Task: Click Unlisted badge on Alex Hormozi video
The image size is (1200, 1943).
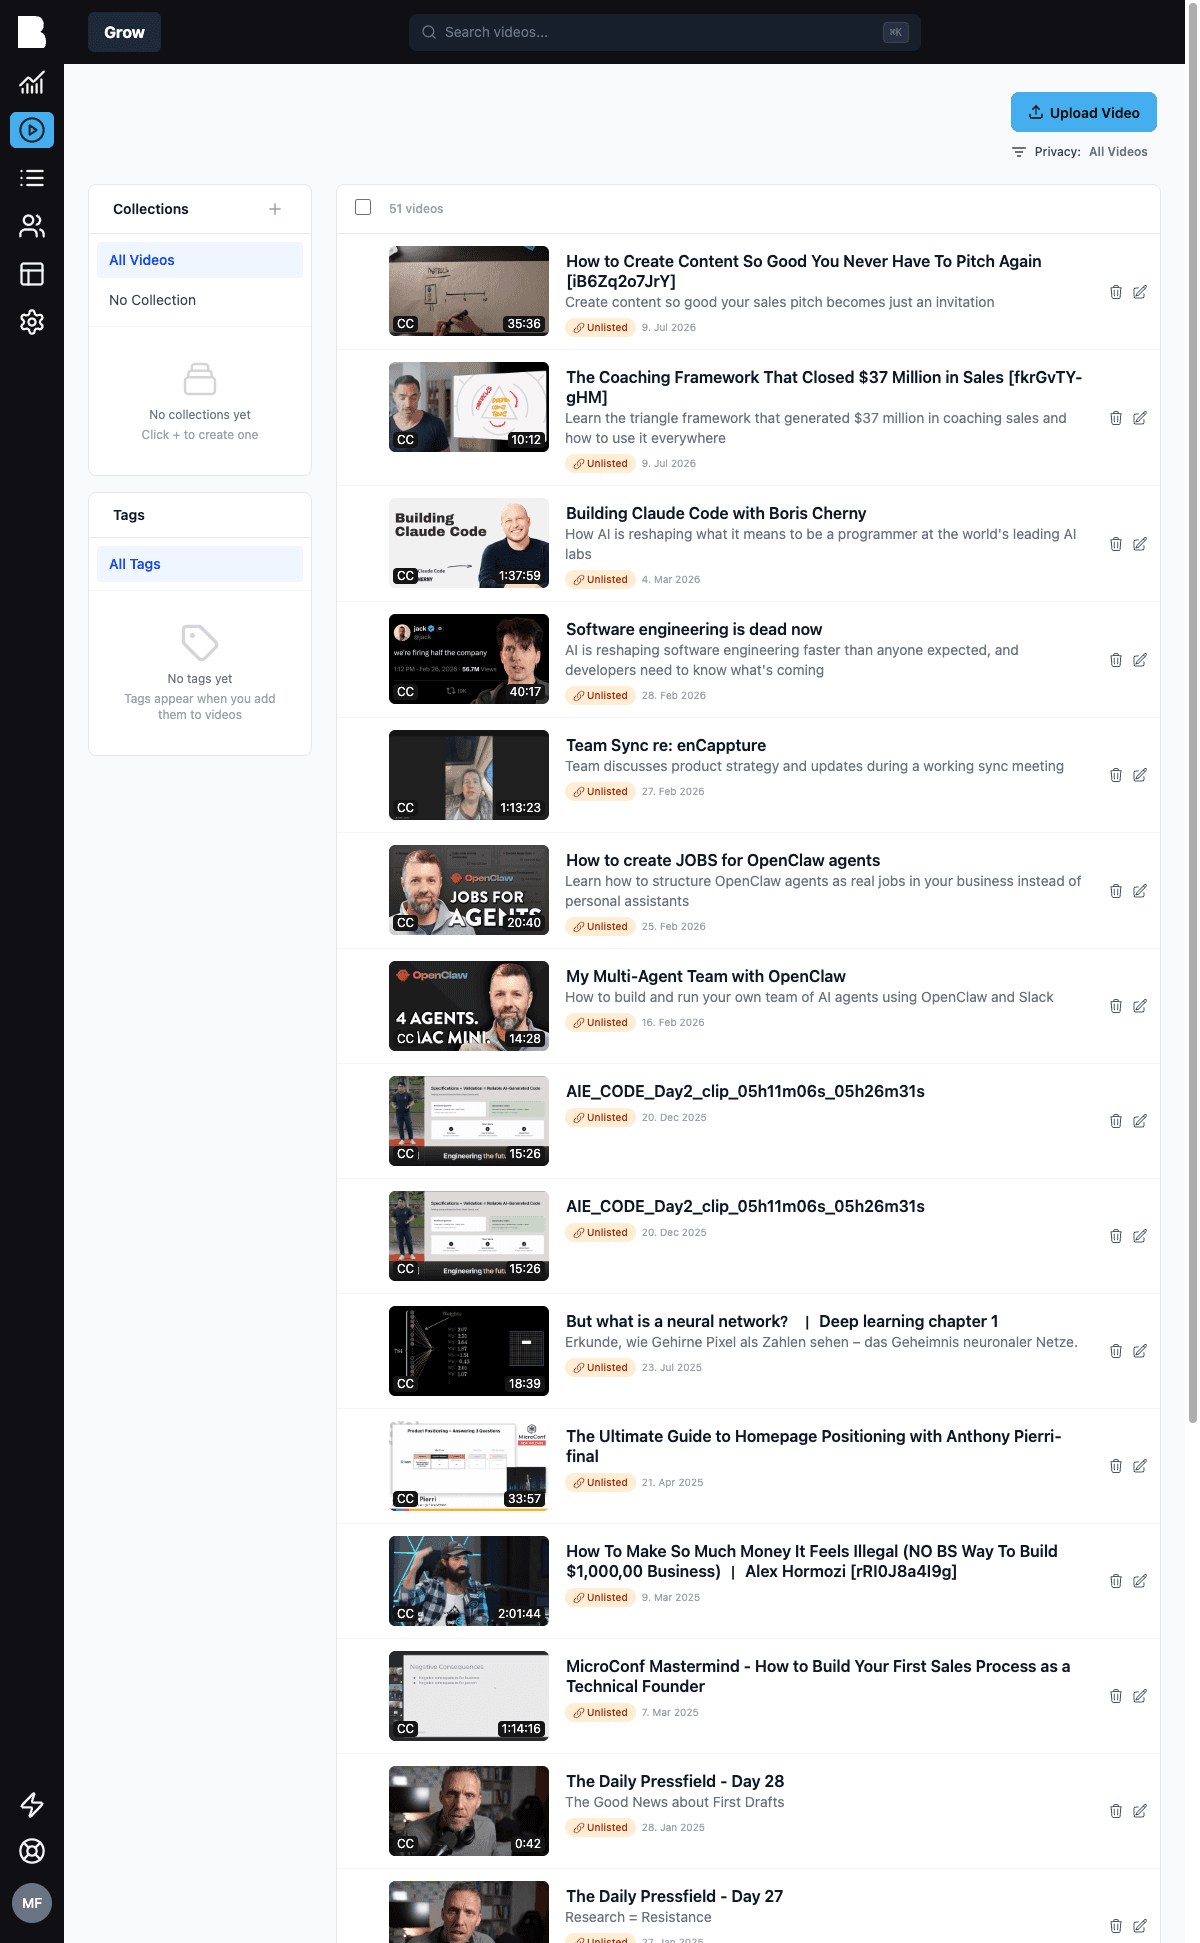Action: coord(601,1598)
